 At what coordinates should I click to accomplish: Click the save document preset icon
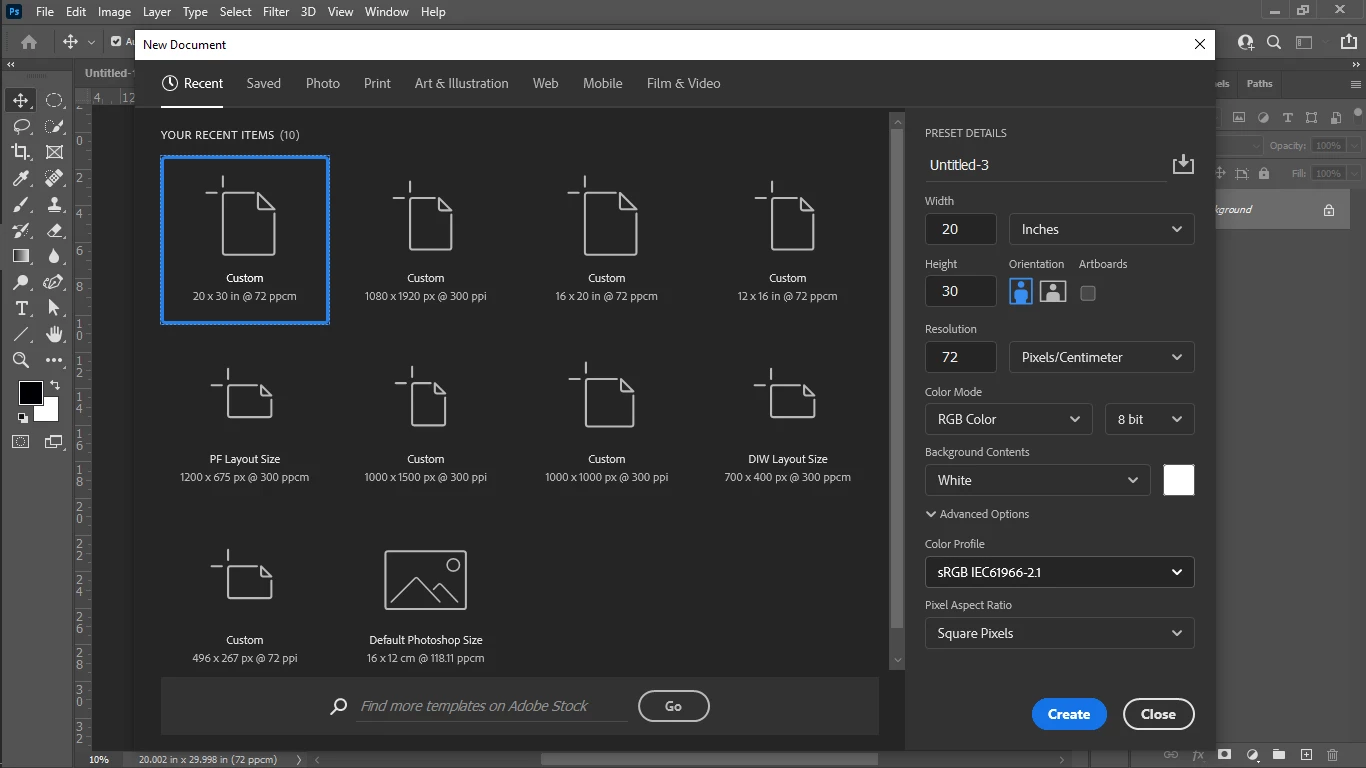pos(1183,164)
